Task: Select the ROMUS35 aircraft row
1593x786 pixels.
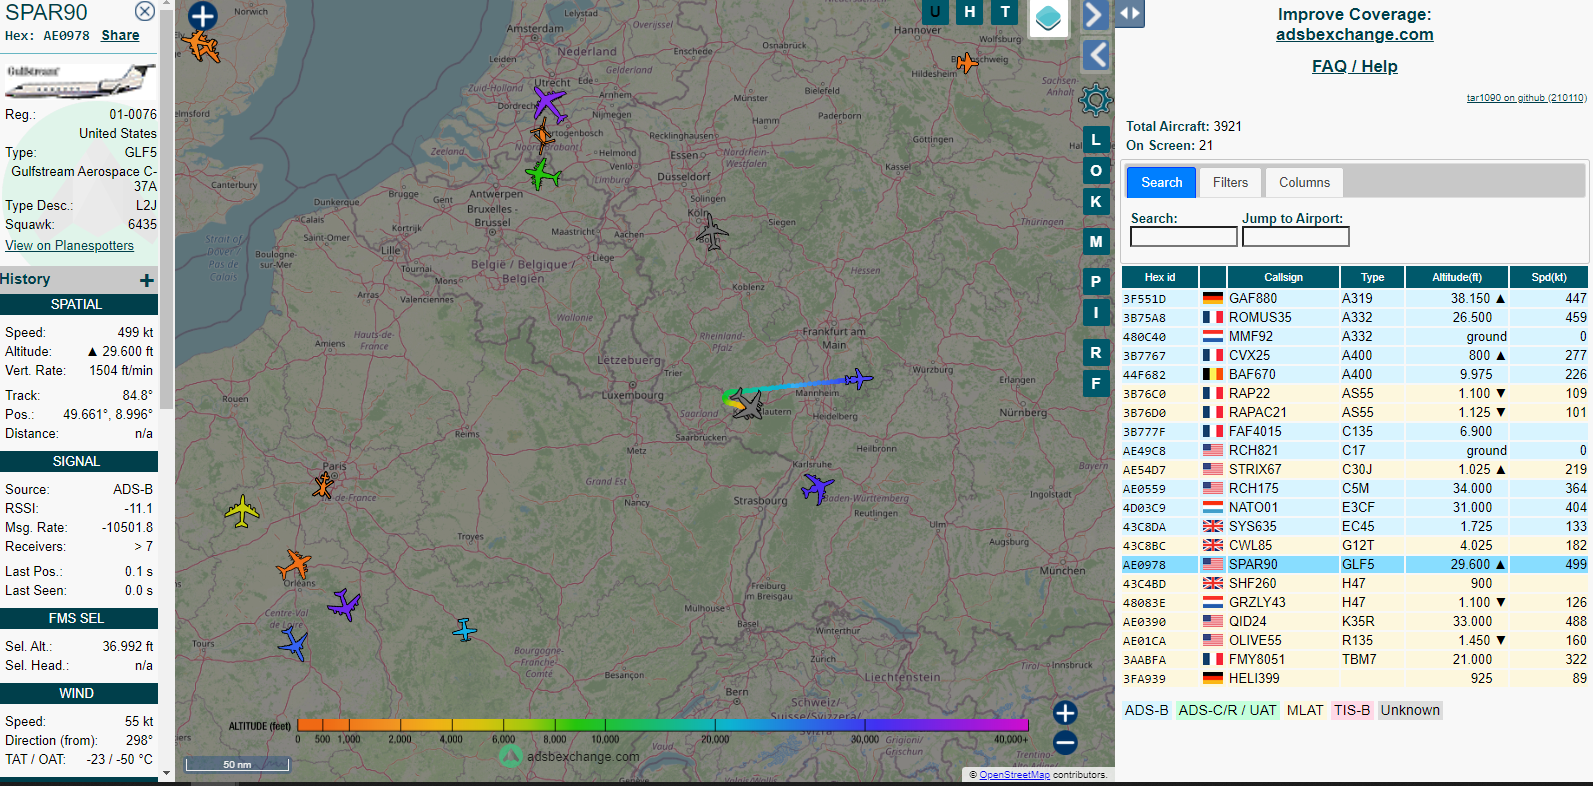Action: pyautogui.click(x=1355, y=317)
